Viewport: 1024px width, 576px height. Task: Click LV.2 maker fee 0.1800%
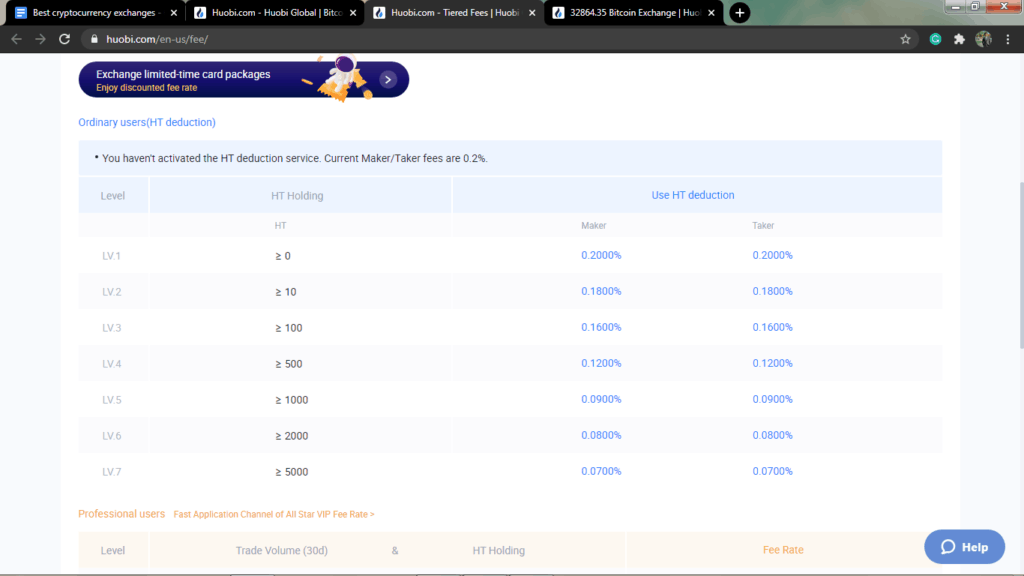coord(601,291)
